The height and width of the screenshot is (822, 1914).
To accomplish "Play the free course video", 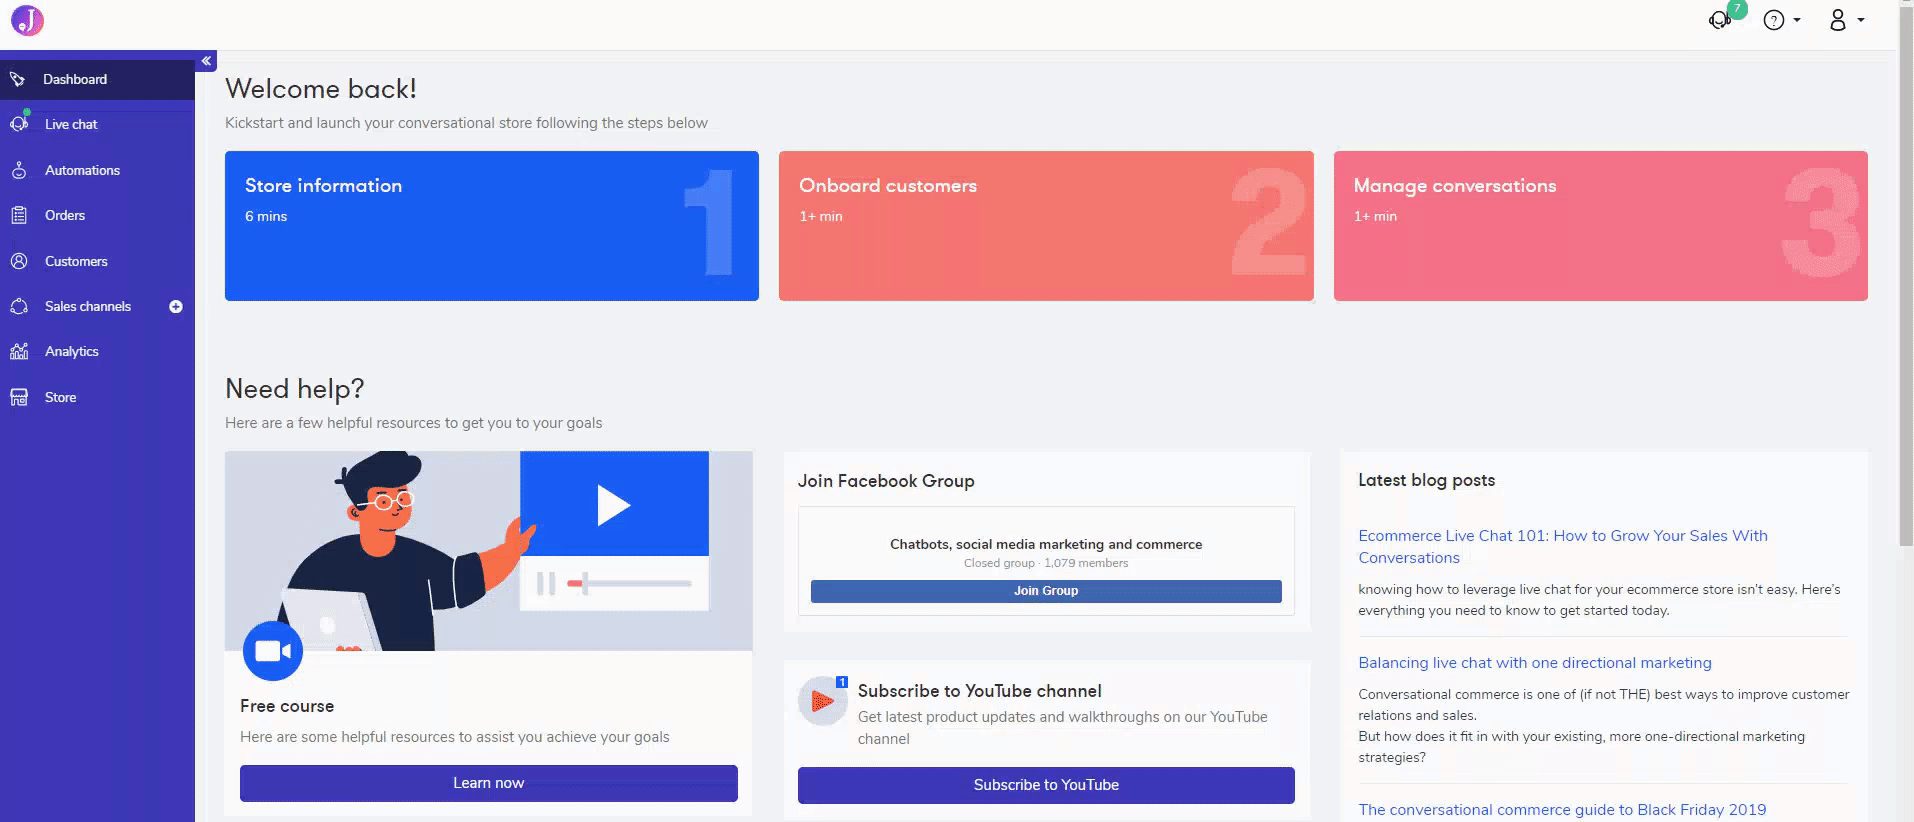I will click(x=613, y=505).
